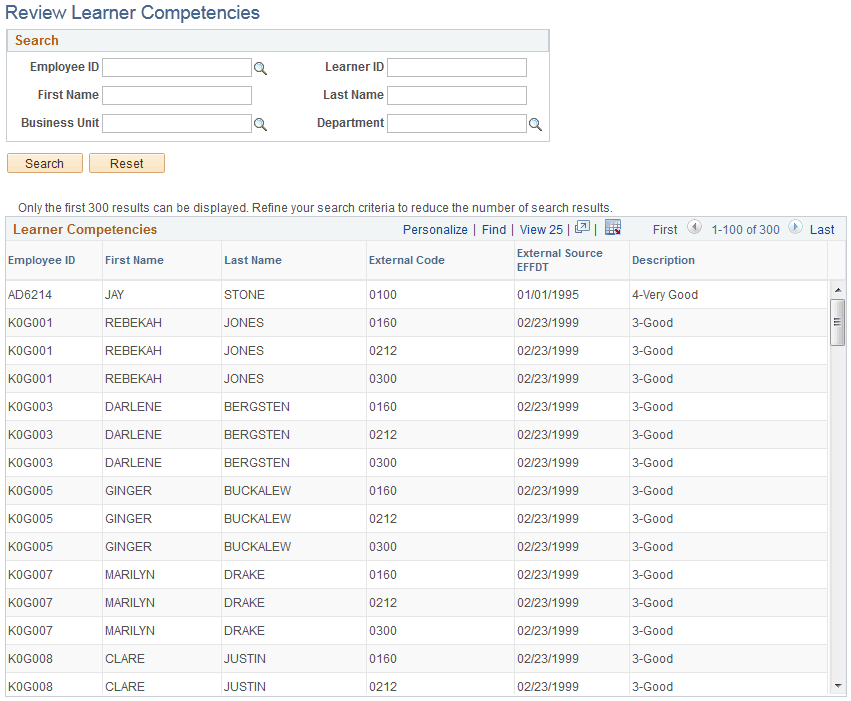Viewport: 851px width, 701px height.
Task: Select 0160 code in MARILYN DRAKE row
Action: point(383,575)
